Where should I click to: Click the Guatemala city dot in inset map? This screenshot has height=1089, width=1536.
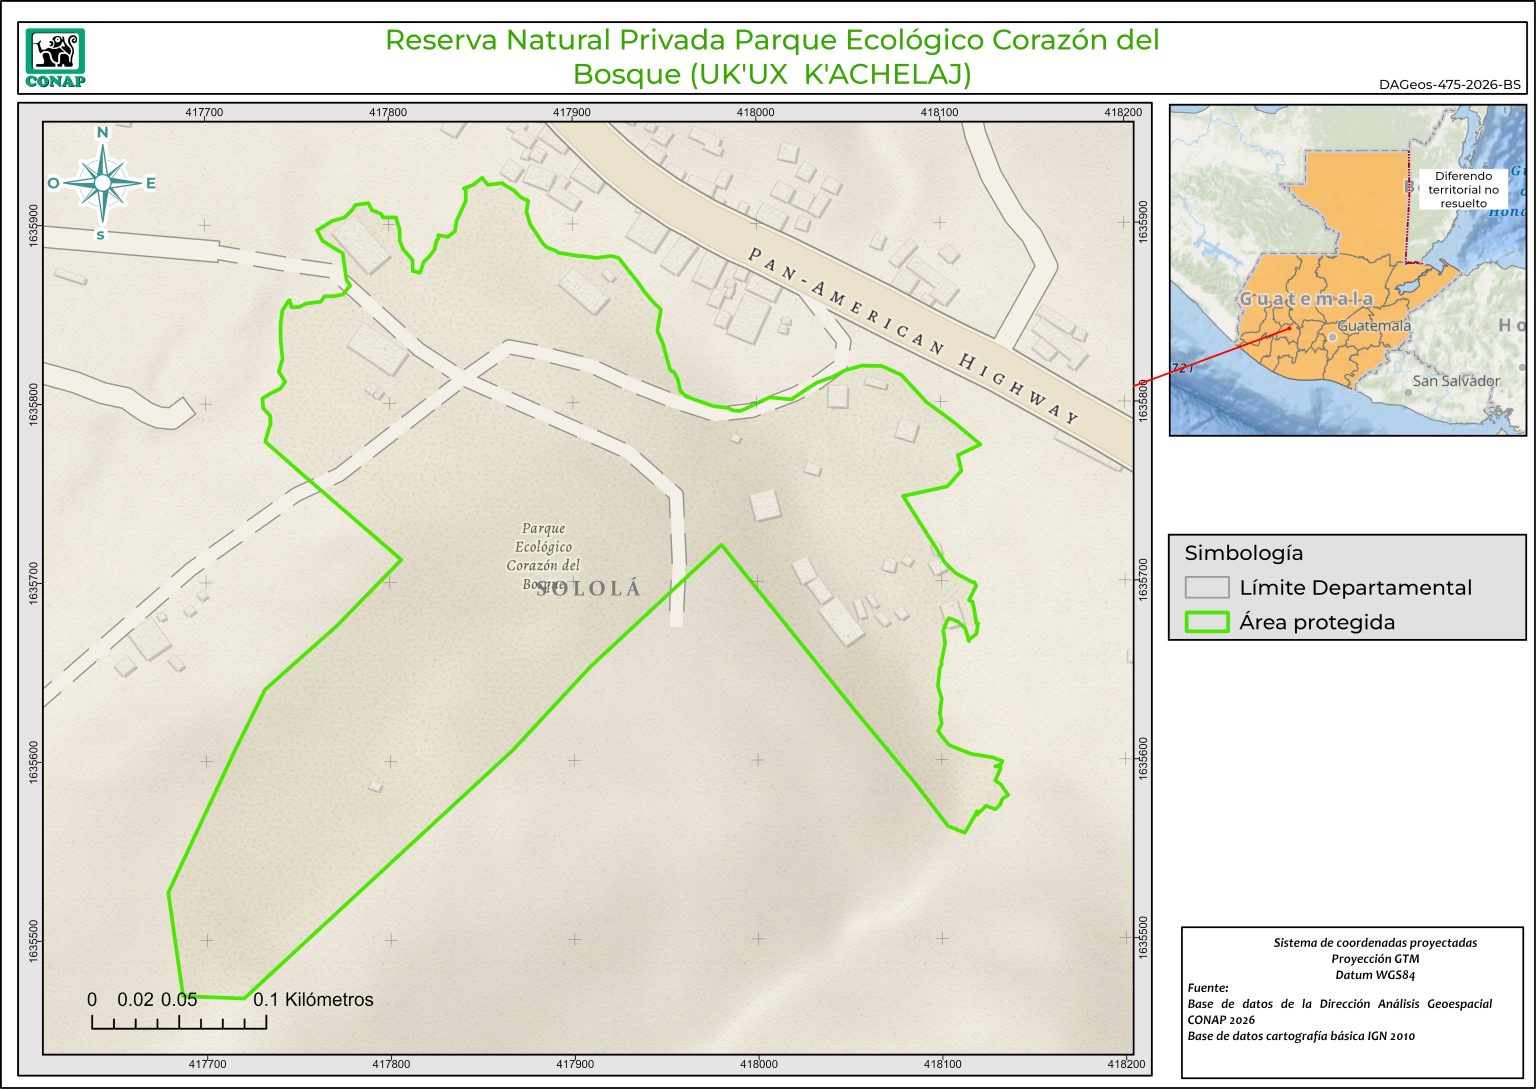click(1332, 337)
